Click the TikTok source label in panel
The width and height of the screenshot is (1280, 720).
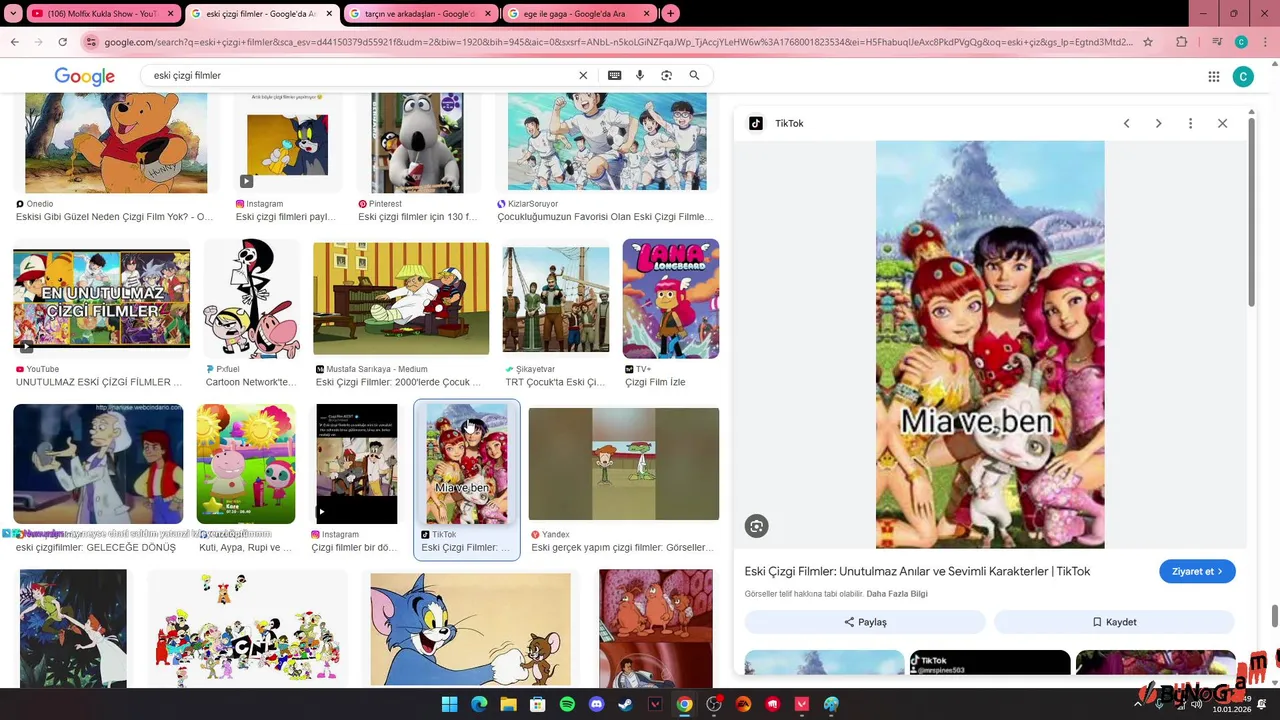789,123
